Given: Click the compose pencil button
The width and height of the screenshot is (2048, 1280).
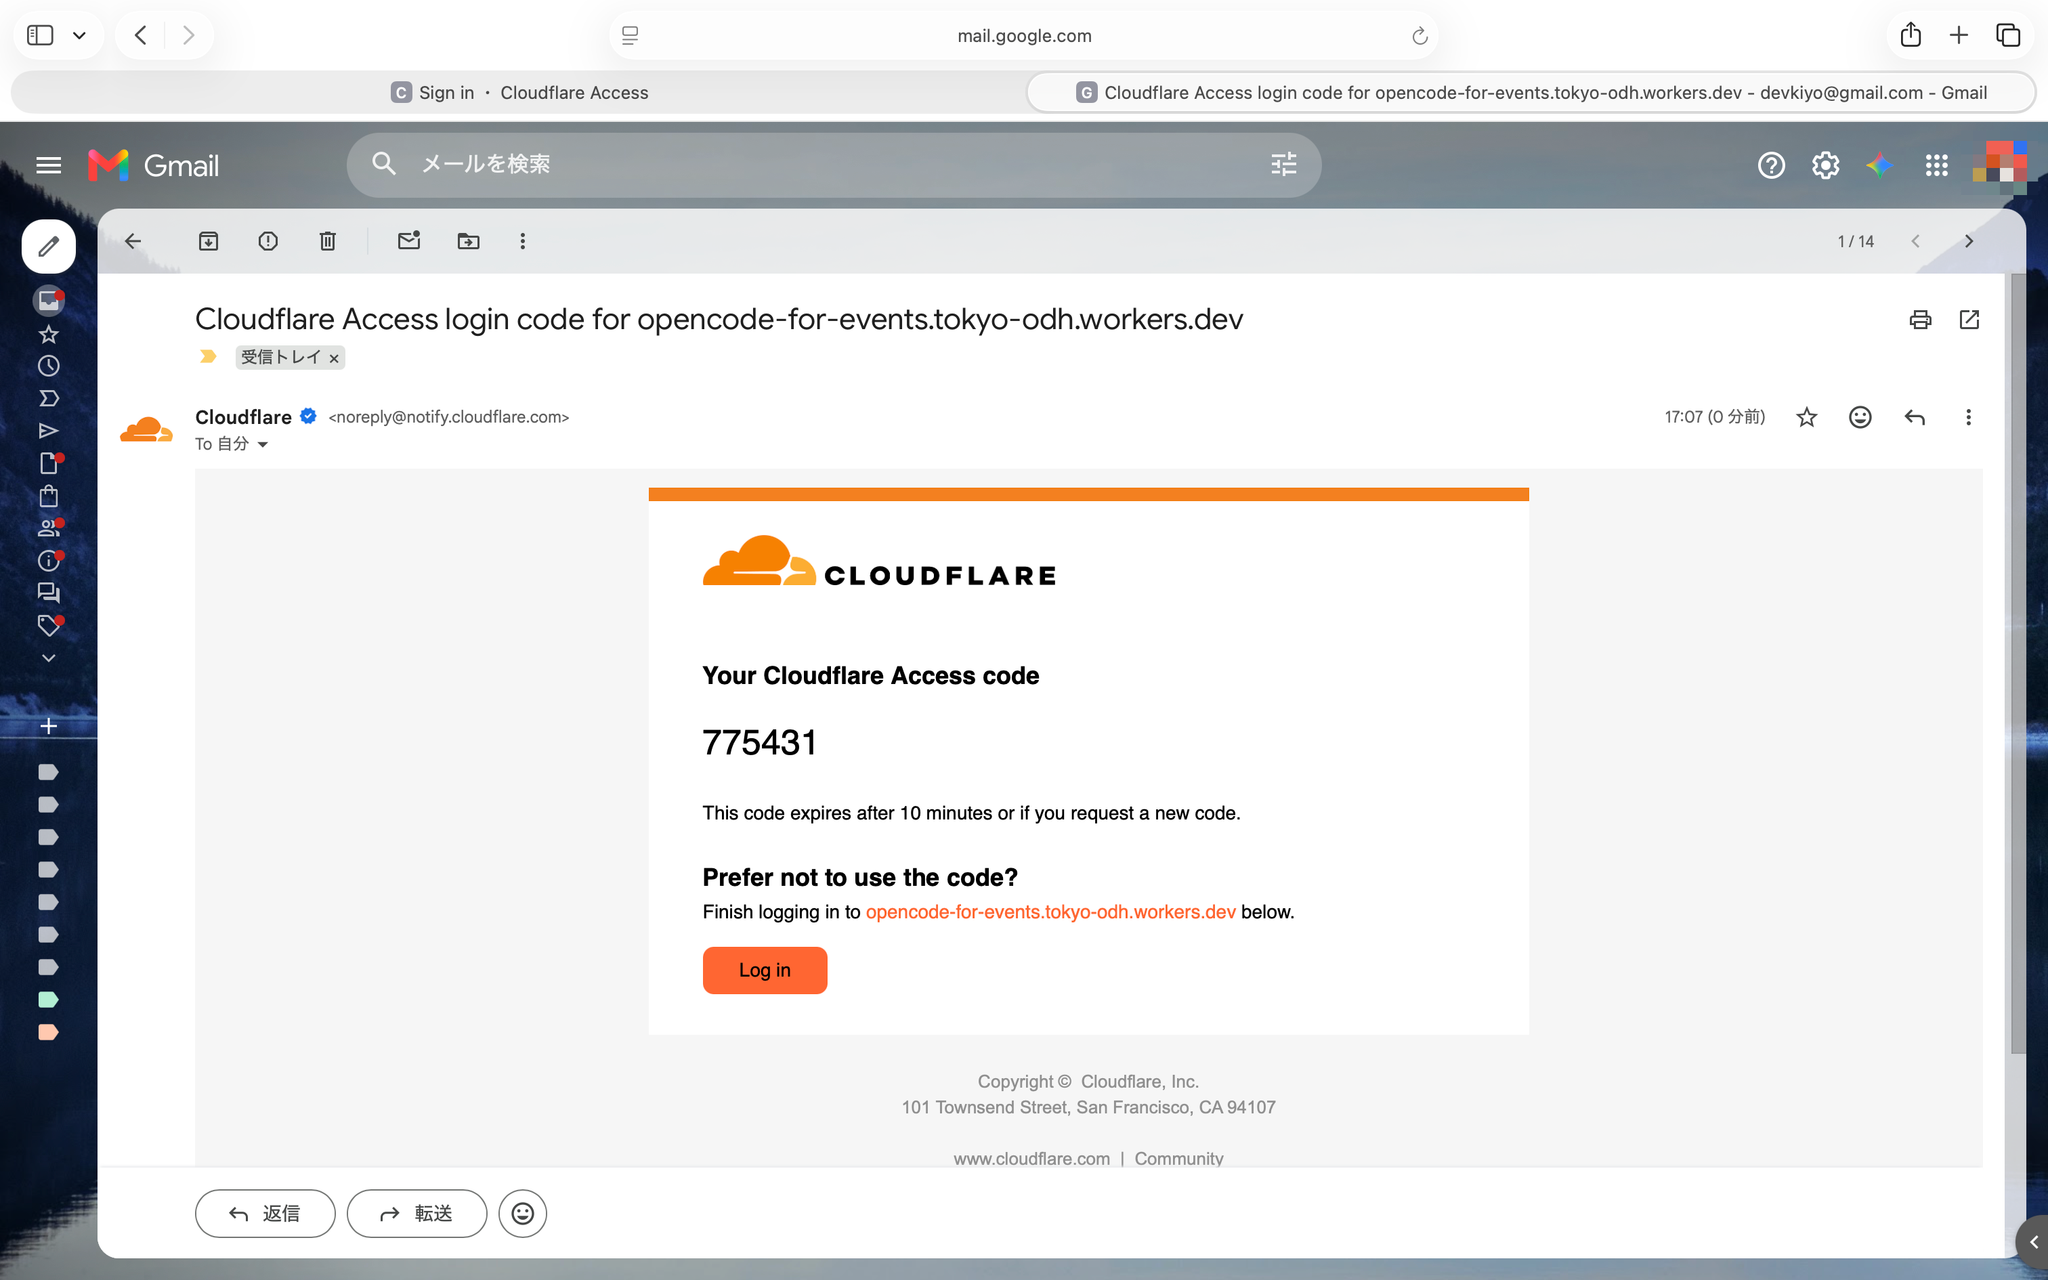Looking at the screenshot, I should (x=49, y=246).
